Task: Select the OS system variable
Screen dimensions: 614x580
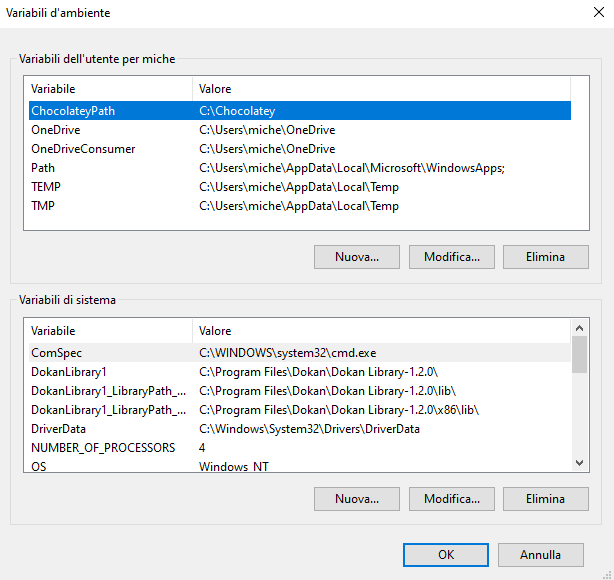Action: coord(300,466)
